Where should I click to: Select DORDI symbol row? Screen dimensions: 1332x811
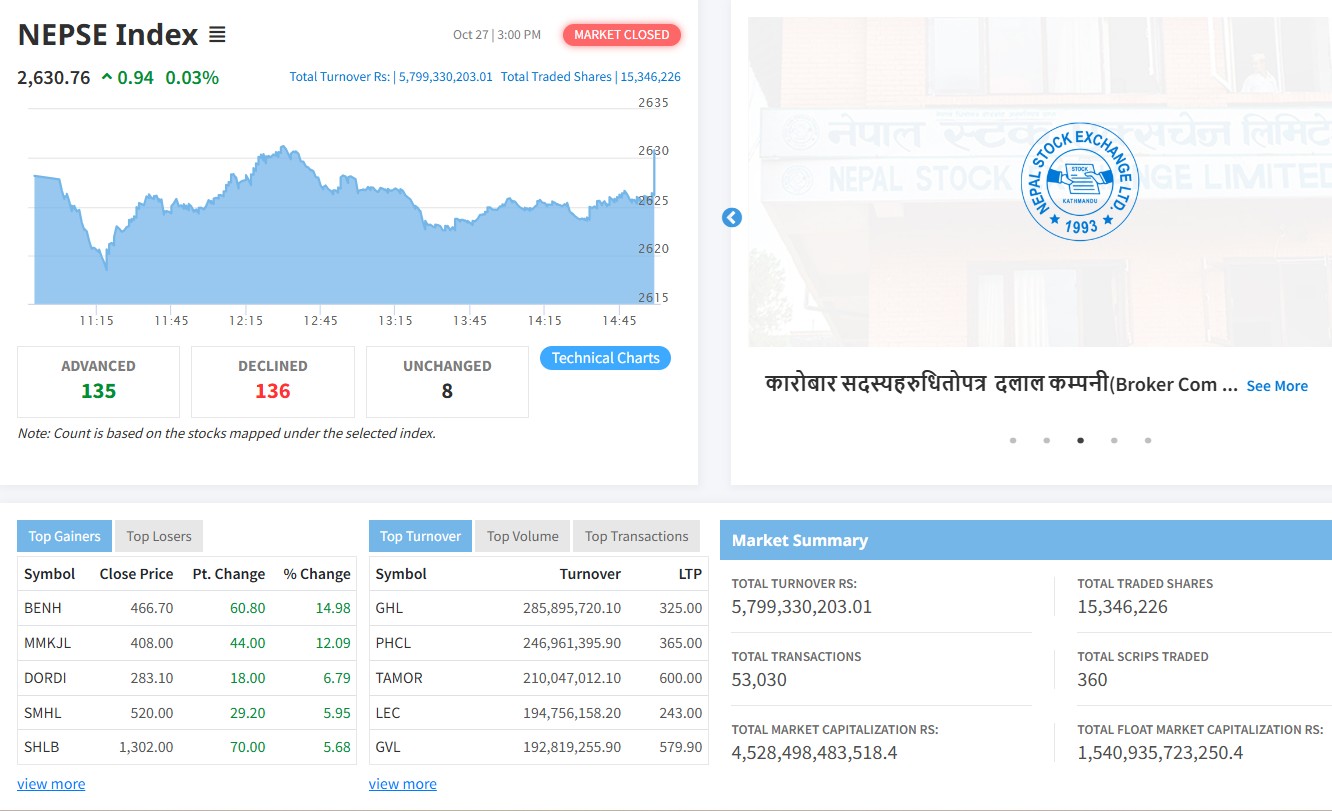tap(187, 678)
